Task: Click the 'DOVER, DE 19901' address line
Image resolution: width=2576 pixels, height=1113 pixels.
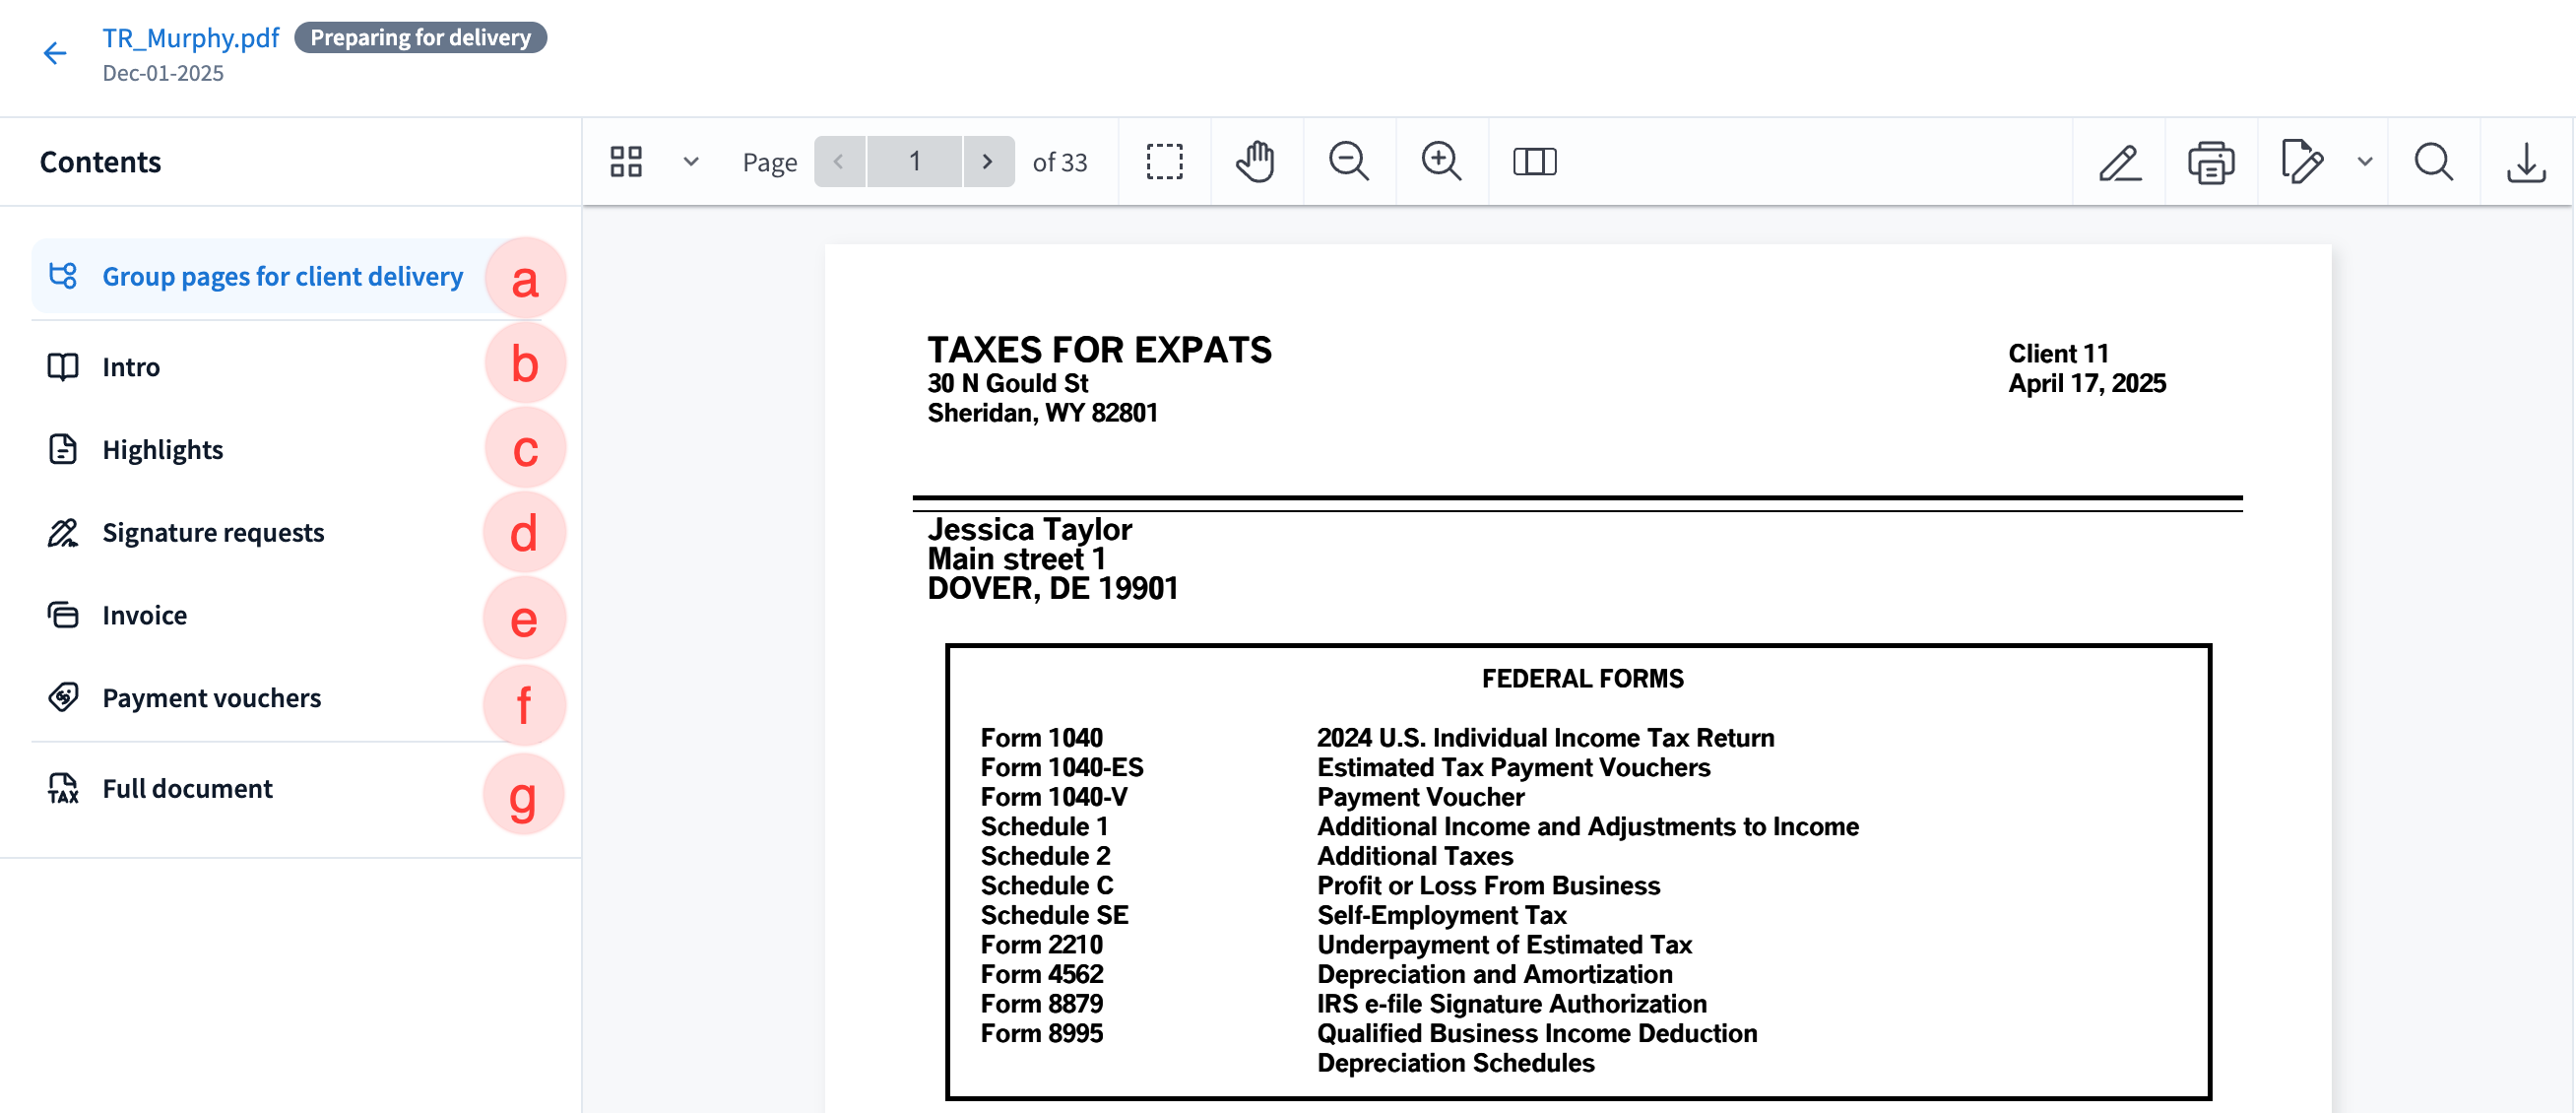Action: tap(1053, 588)
